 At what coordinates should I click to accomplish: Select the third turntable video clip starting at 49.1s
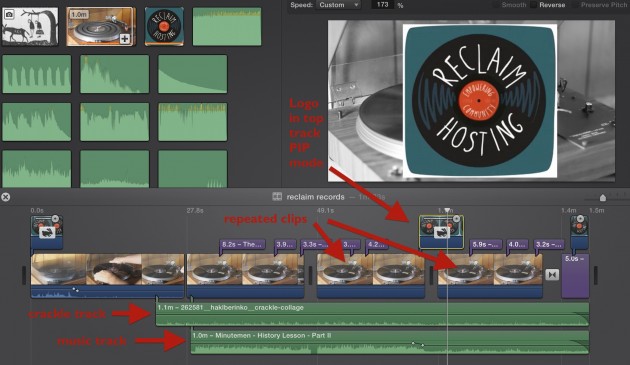371,276
